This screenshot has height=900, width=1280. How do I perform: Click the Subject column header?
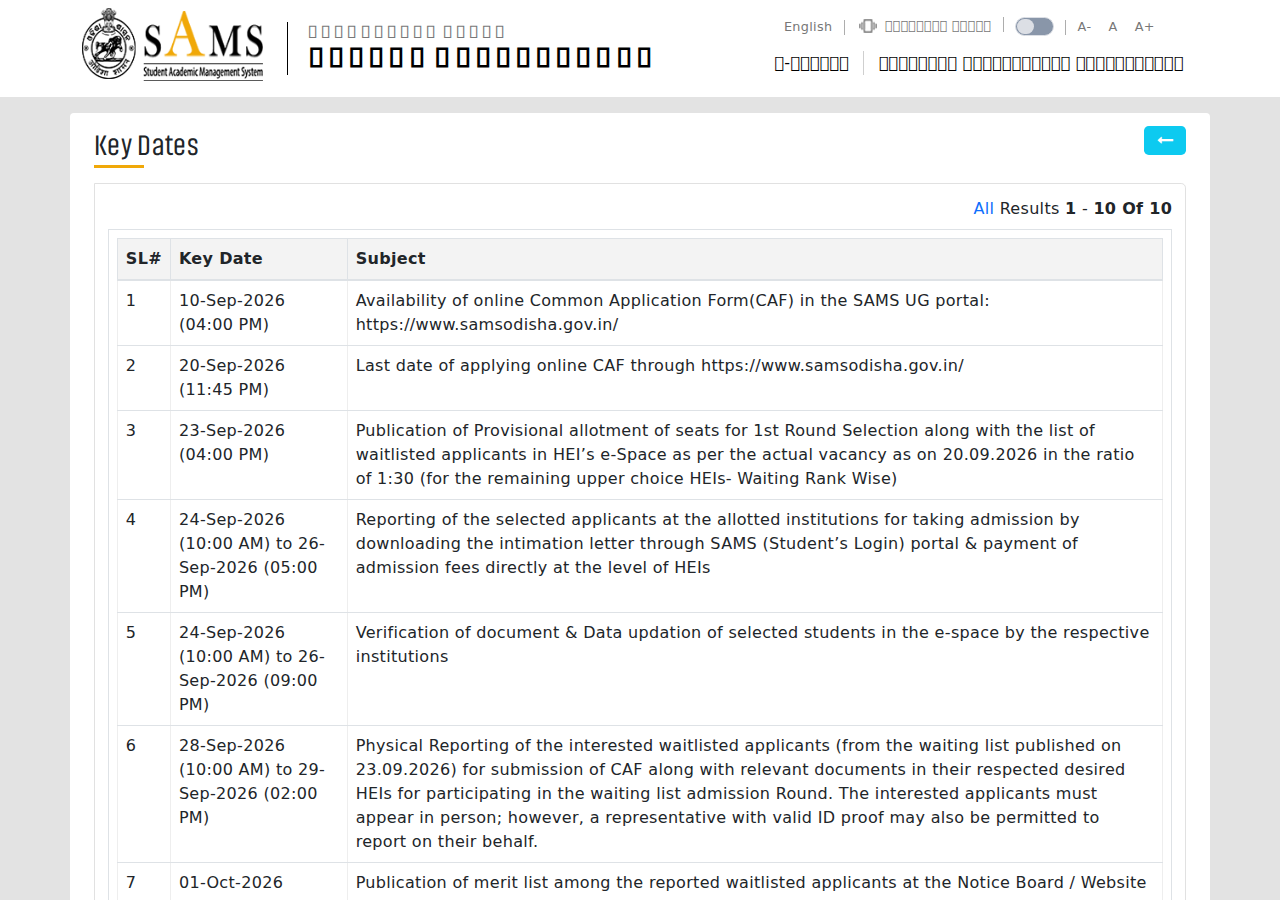point(755,259)
